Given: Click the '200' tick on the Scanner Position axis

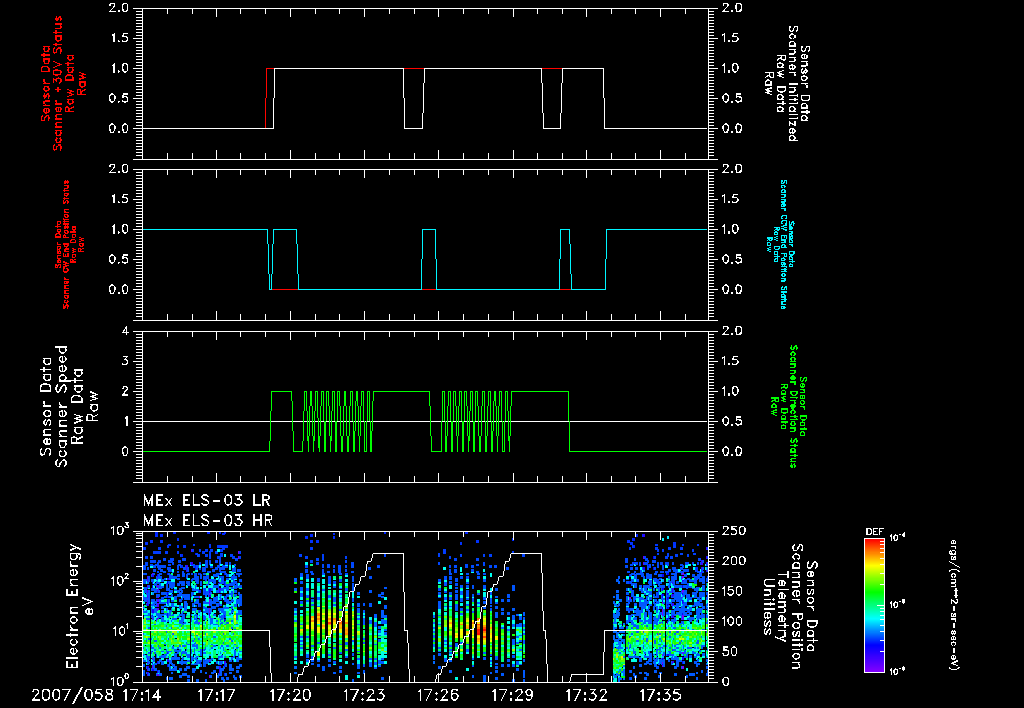Looking at the screenshot, I should tap(732, 561).
